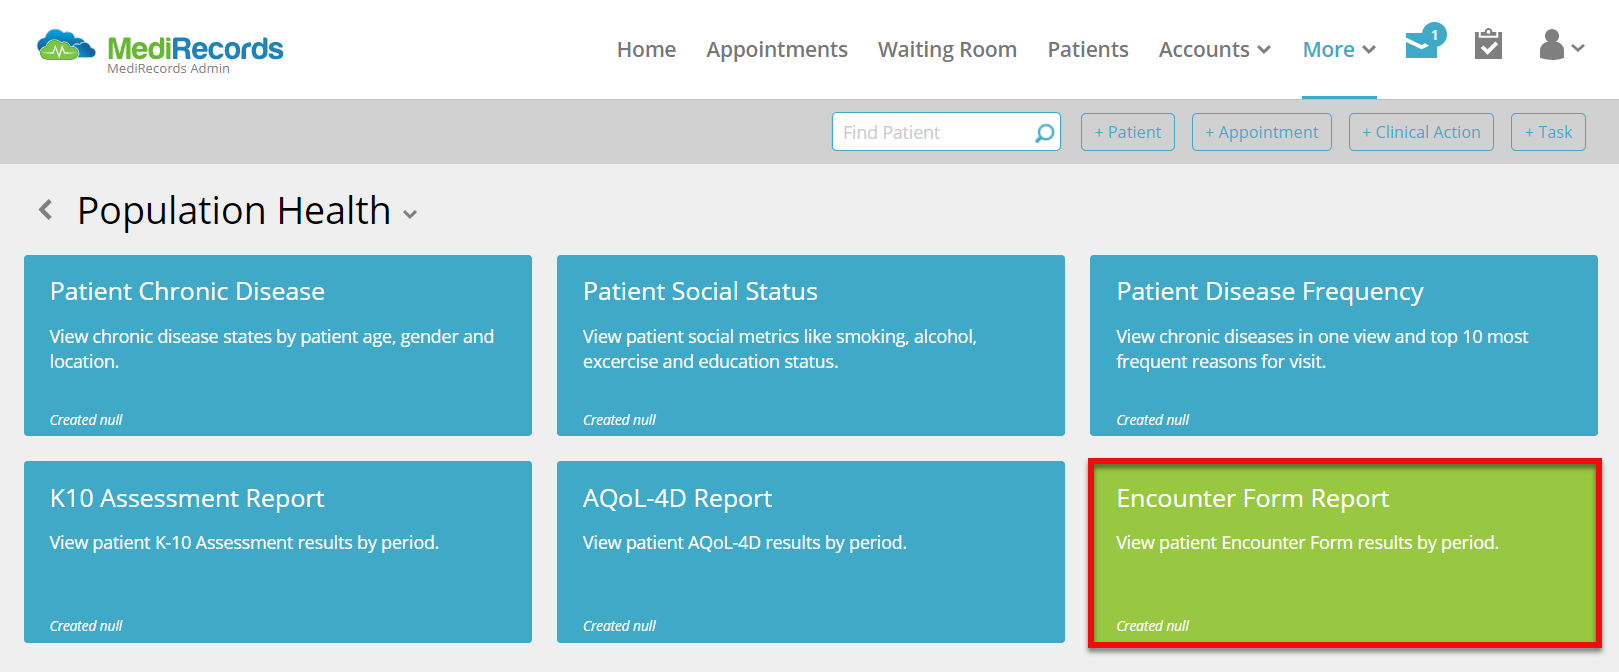Open the tasks clipboard icon
The image size is (1619, 672).
click(x=1488, y=45)
